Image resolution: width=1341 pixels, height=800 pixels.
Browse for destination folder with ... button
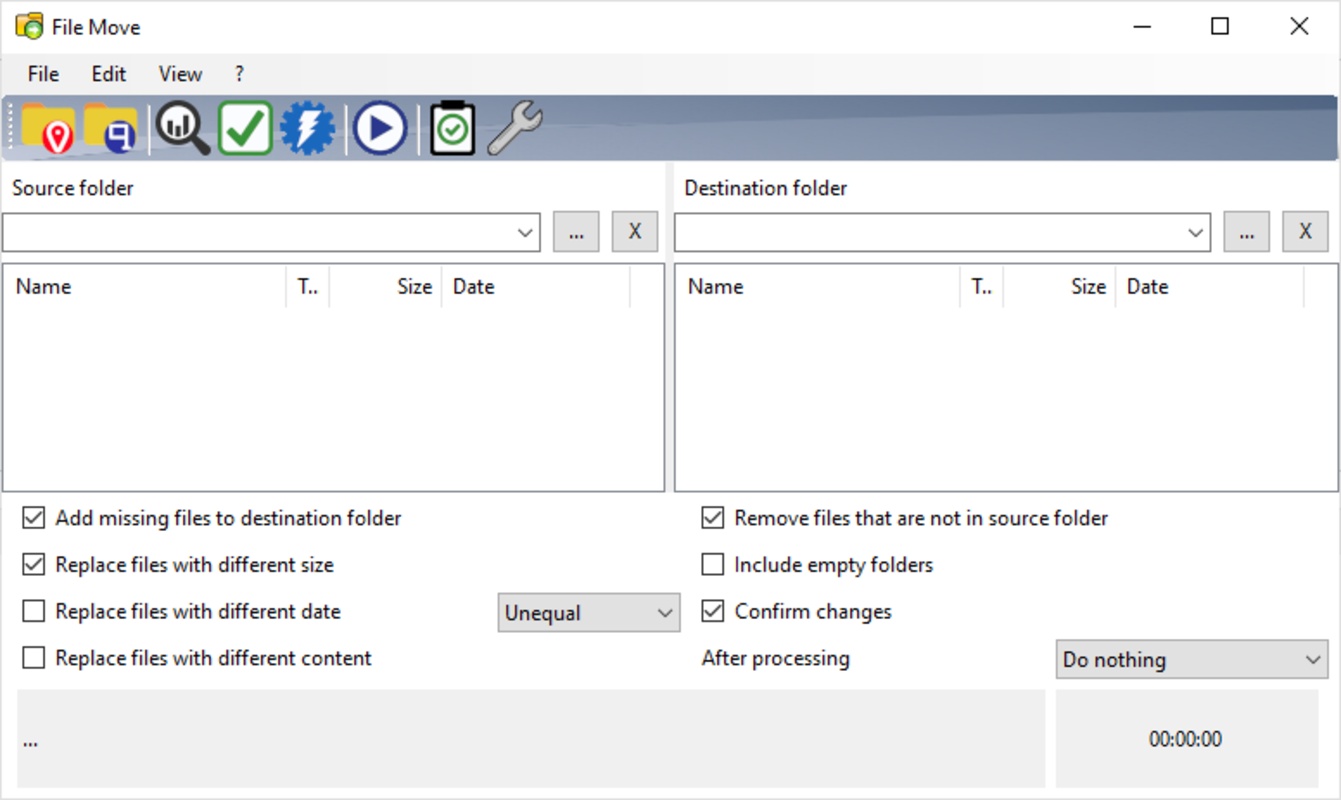tap(1246, 232)
